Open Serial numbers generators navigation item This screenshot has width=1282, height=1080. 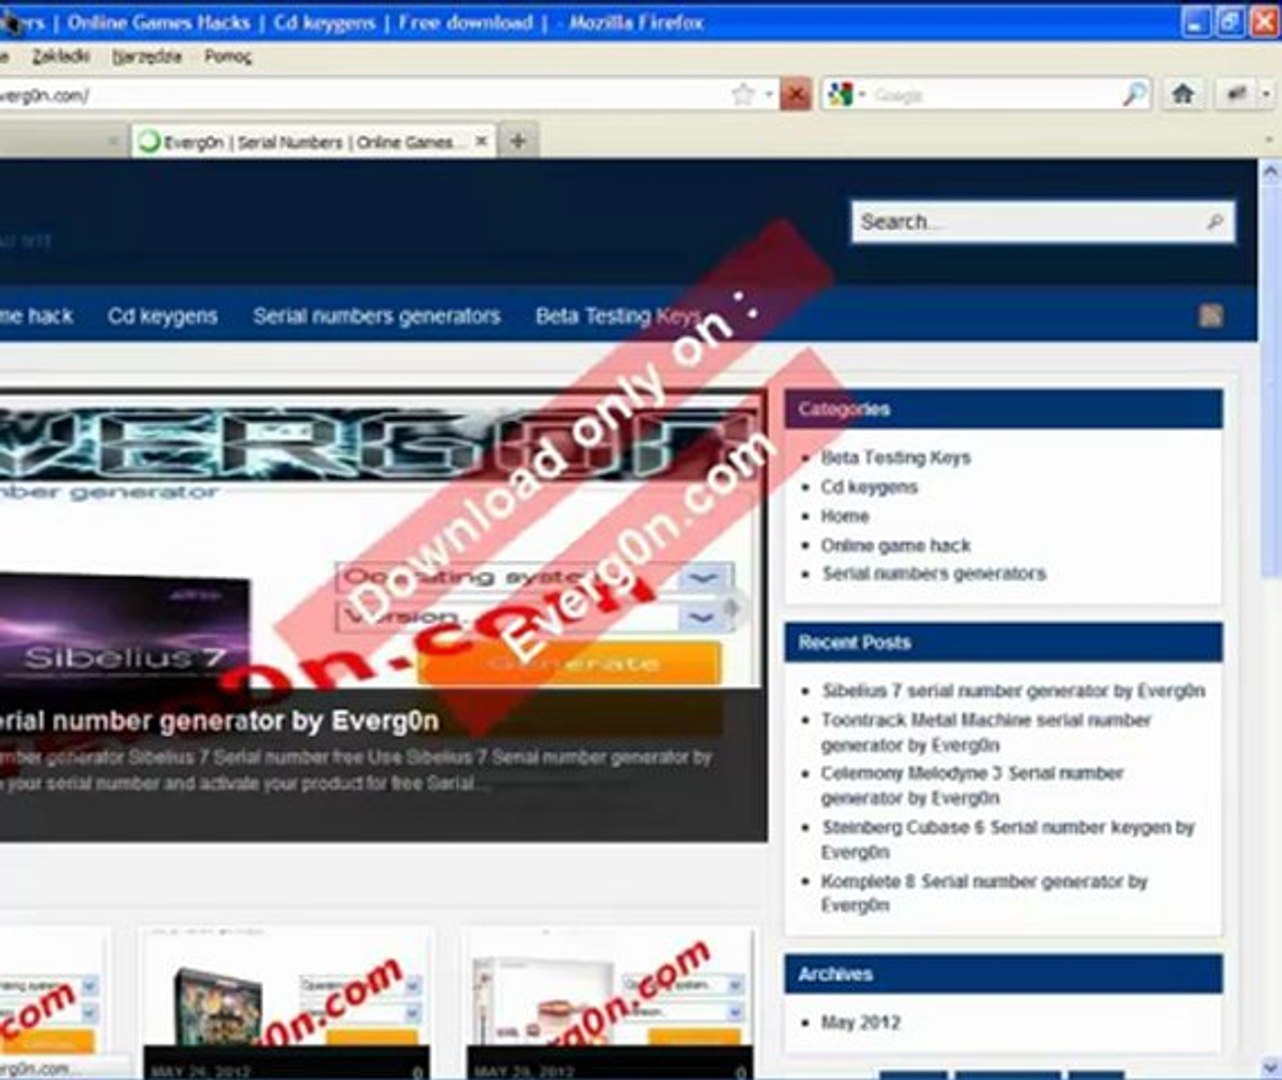point(377,316)
